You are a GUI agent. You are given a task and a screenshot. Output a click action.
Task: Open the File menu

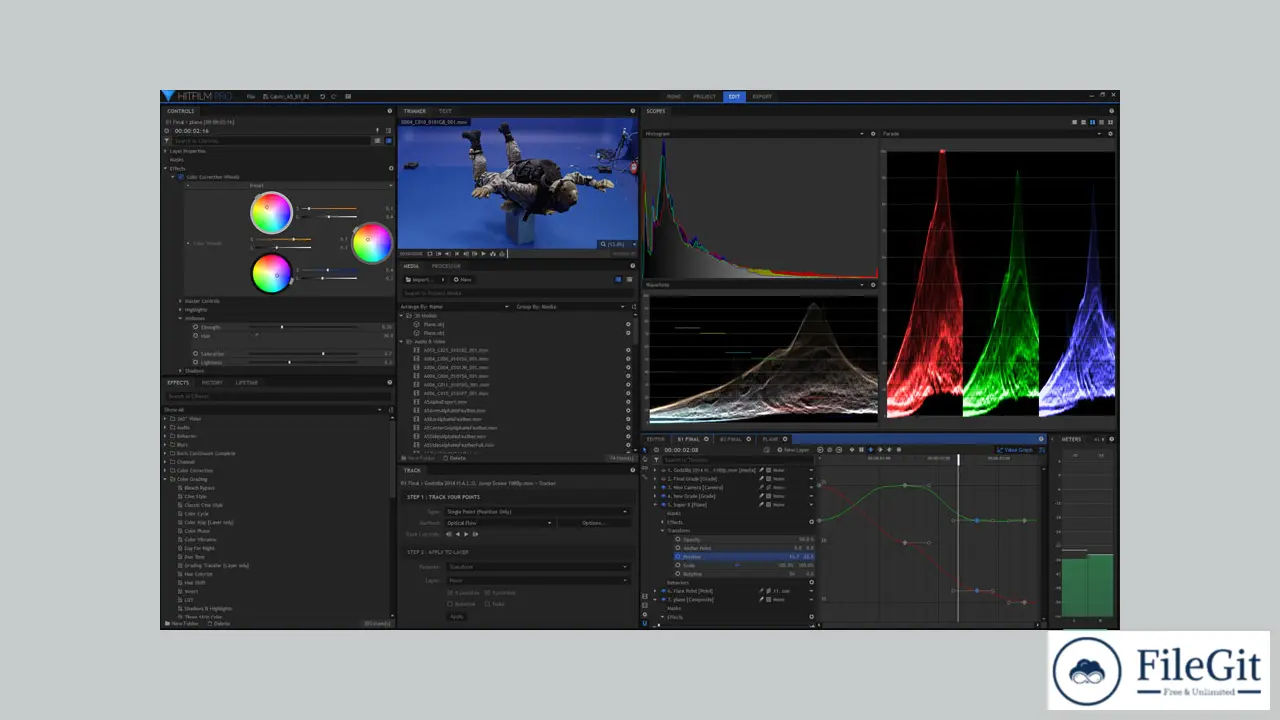click(251, 96)
